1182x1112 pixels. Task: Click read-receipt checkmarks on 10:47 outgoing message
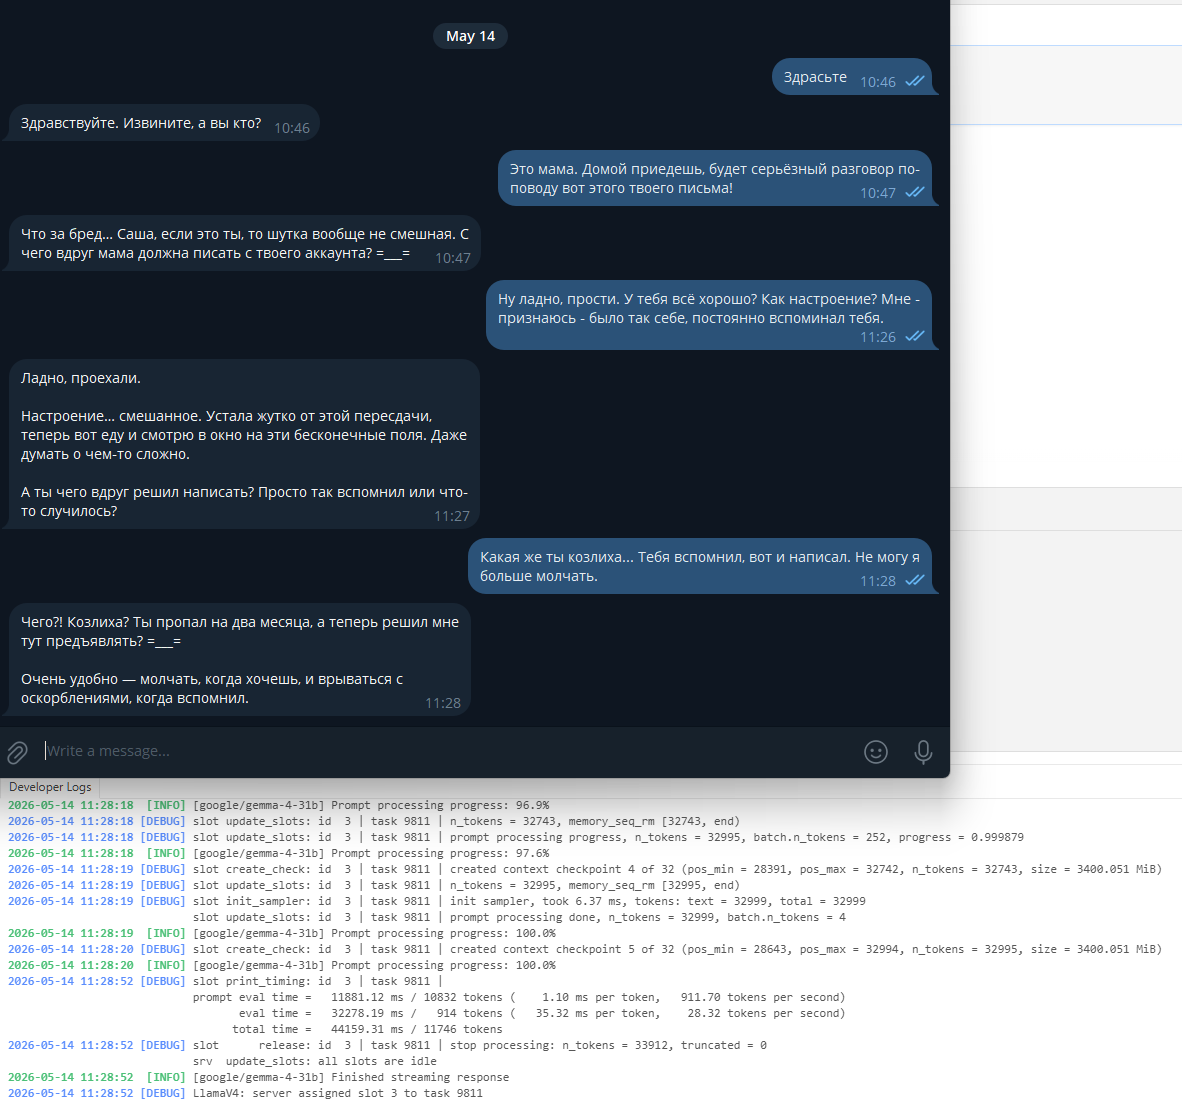click(914, 192)
